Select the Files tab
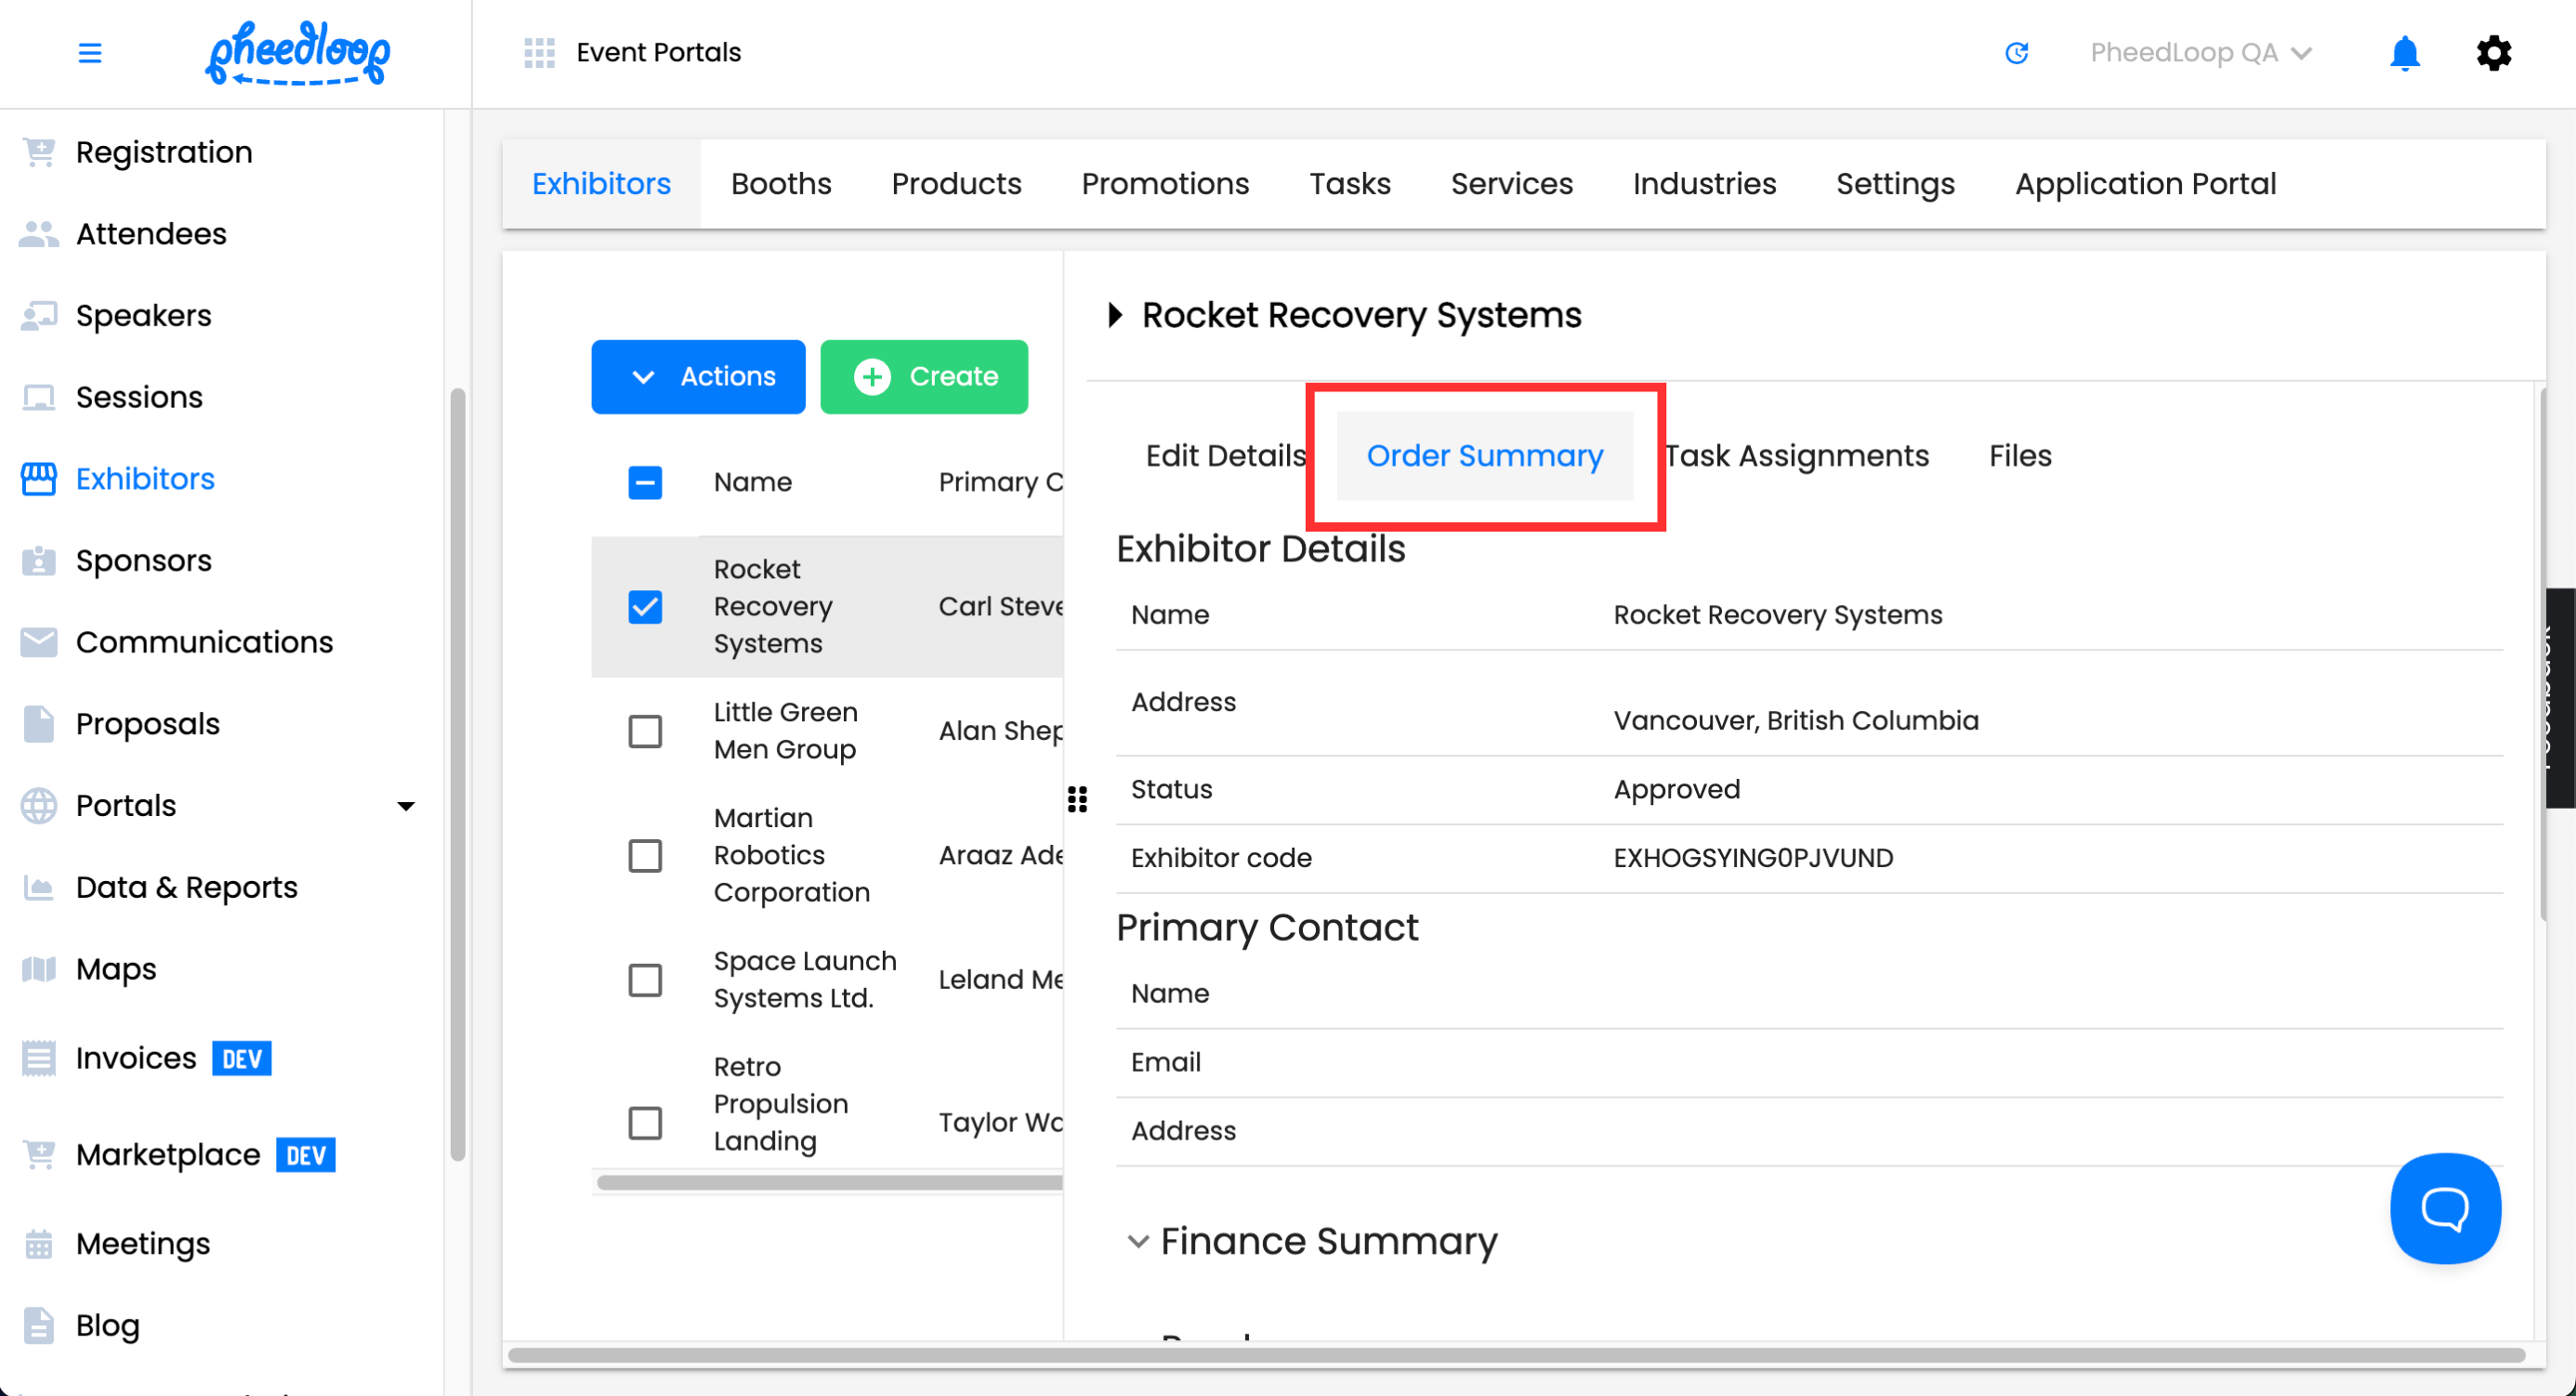Viewport: 2576px width, 1396px height. pyautogui.click(x=2019, y=456)
